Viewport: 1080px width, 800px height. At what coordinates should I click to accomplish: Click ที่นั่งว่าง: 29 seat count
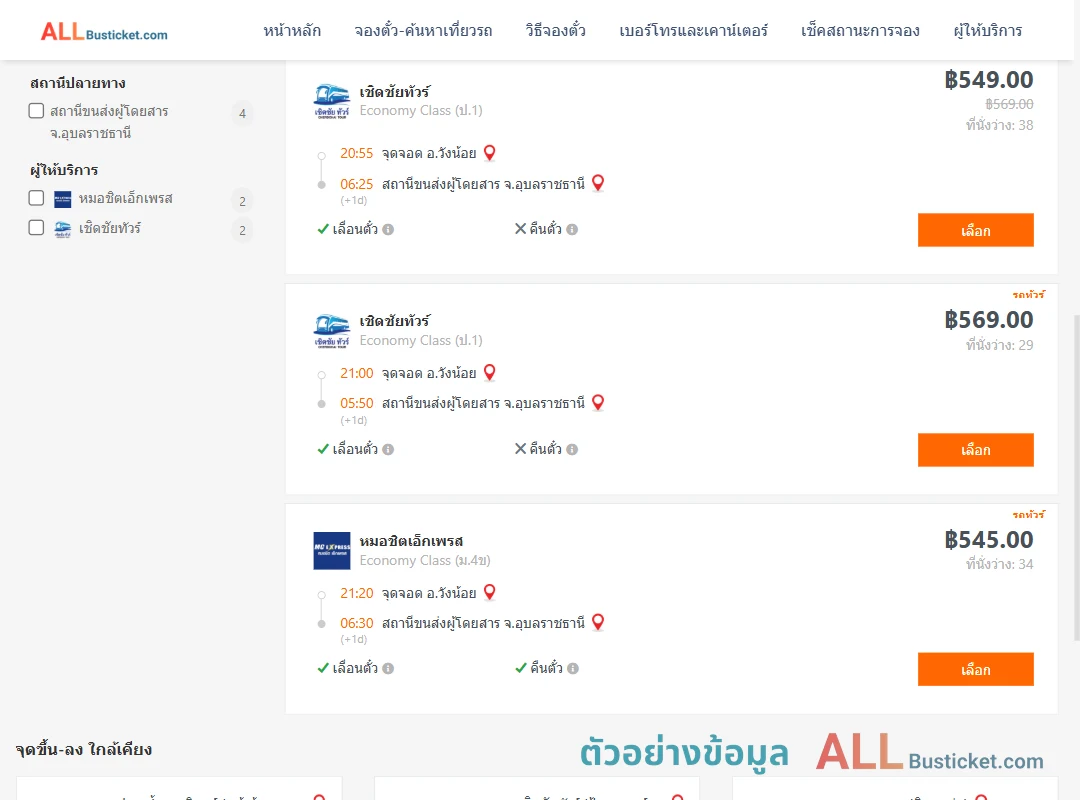point(999,345)
